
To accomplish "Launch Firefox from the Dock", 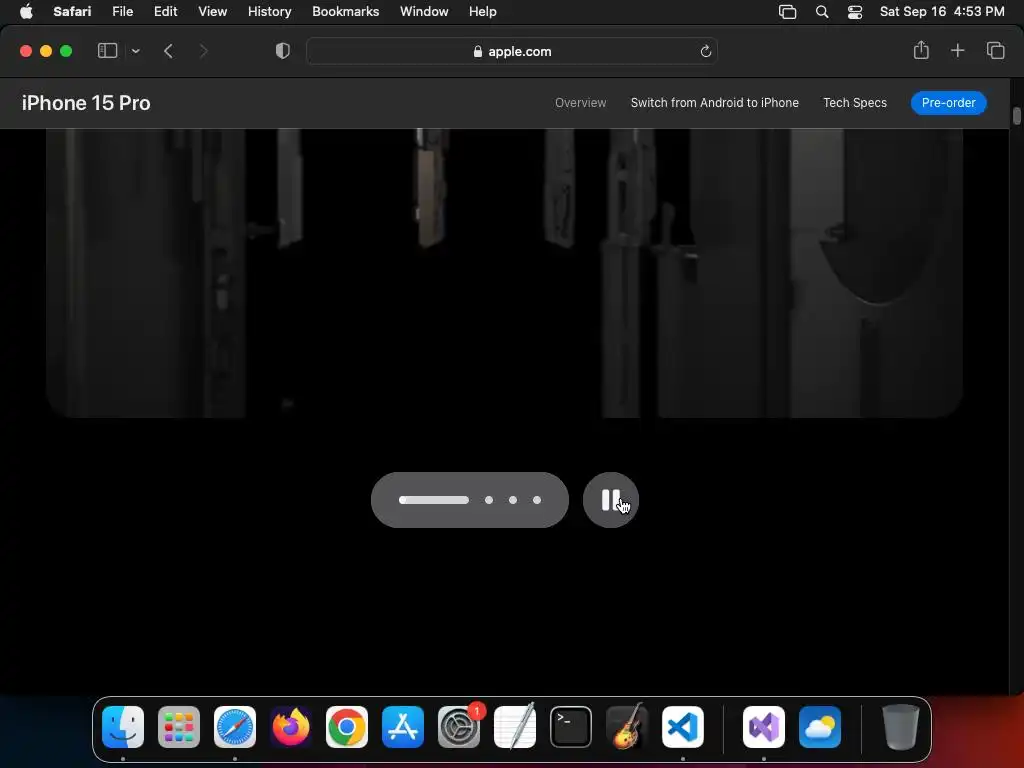I will tap(291, 727).
